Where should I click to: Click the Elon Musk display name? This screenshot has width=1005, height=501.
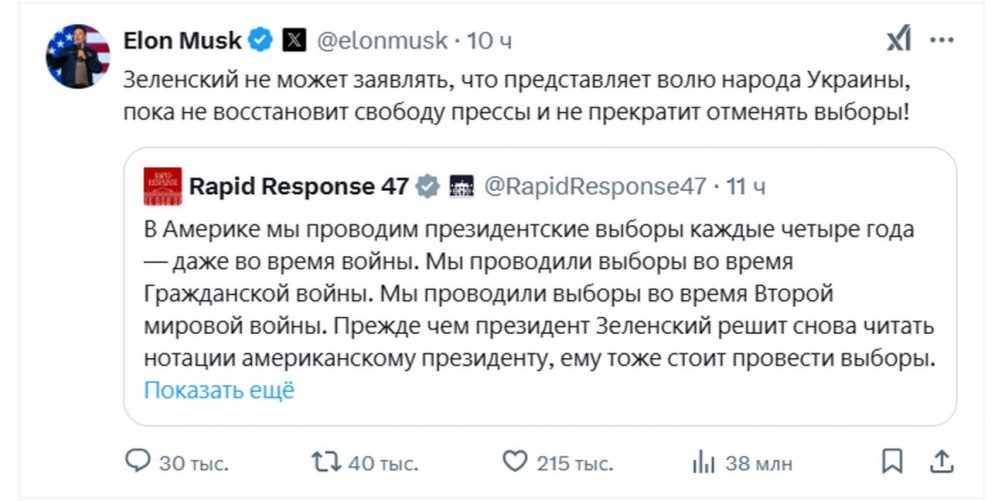tap(182, 41)
